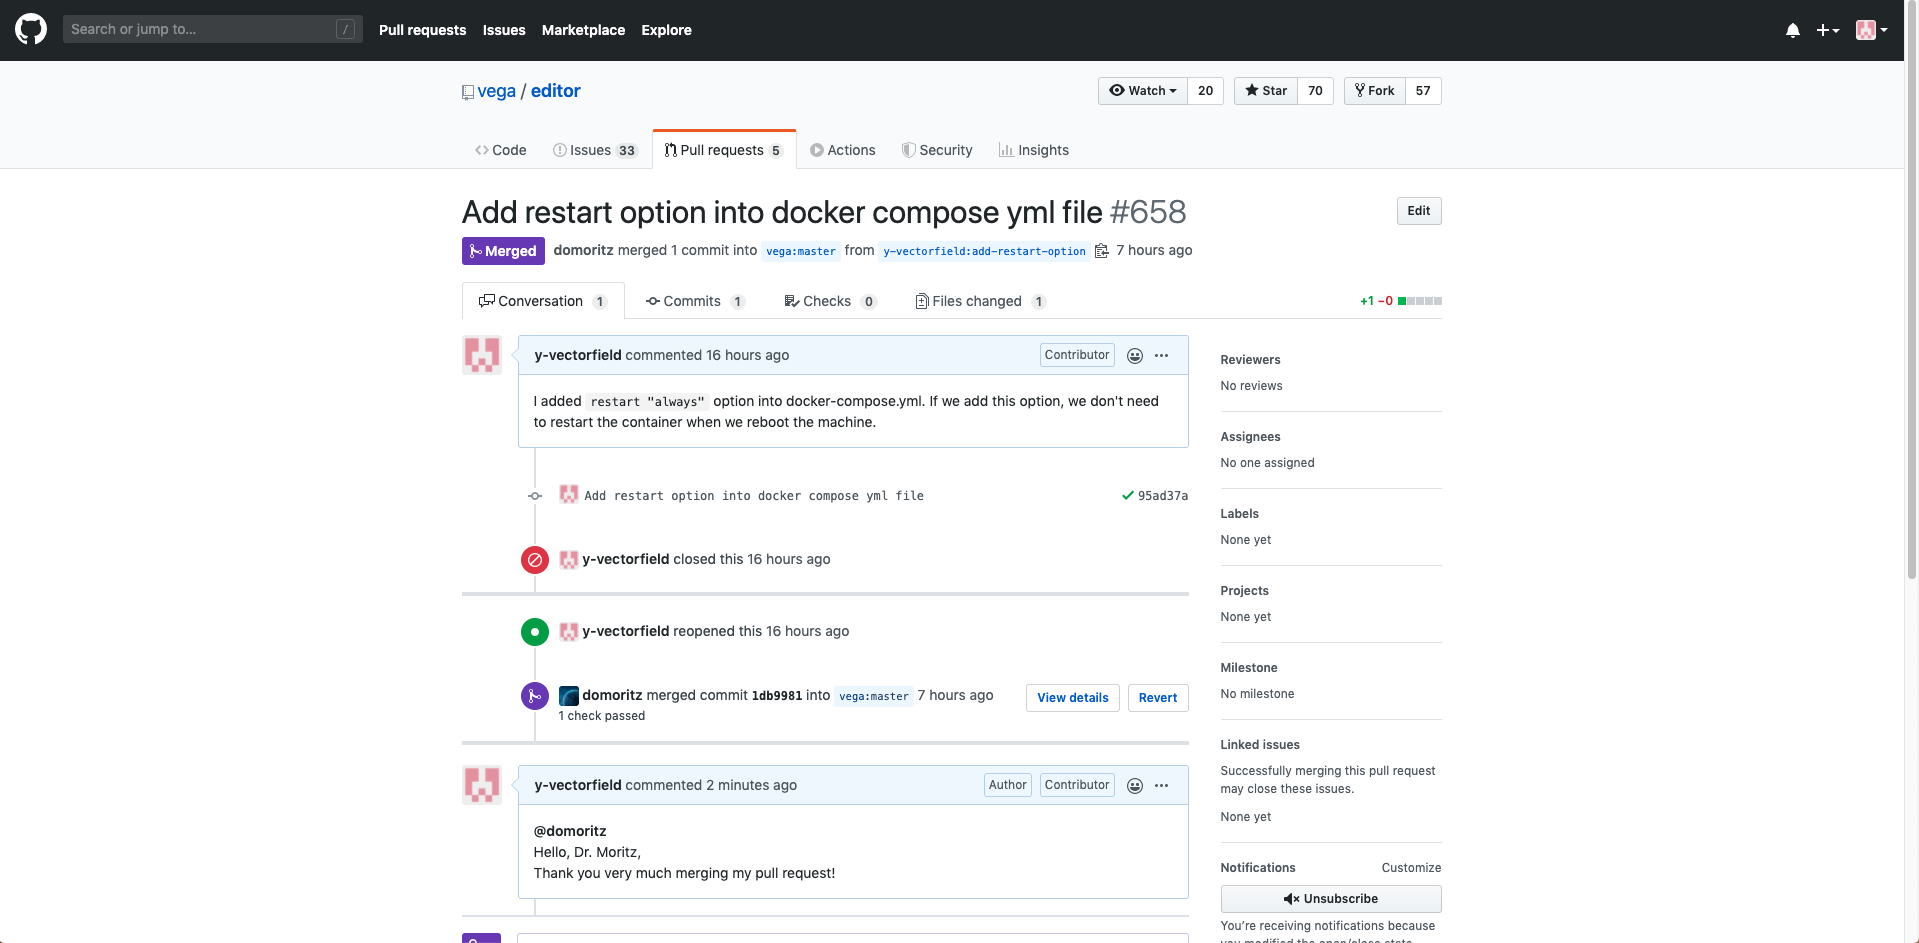Click the diff stat bar showing +1 −0

(x=1419, y=301)
